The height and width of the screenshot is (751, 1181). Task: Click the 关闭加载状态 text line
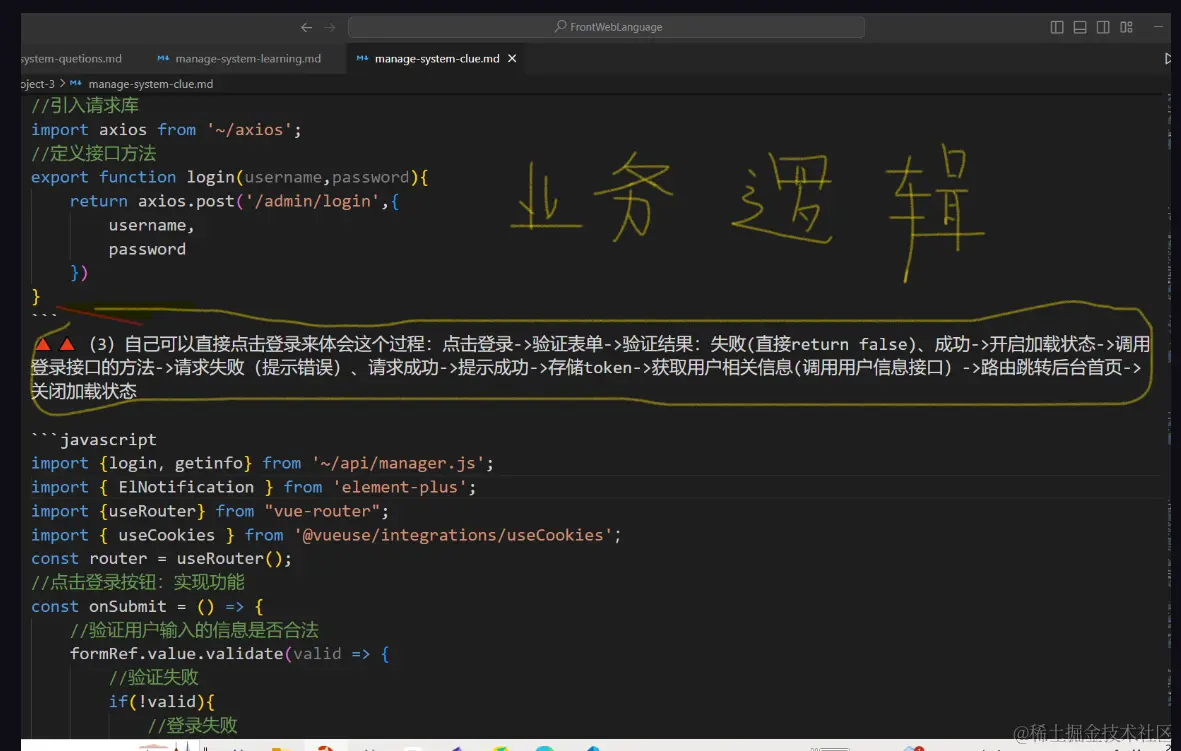(x=84, y=392)
